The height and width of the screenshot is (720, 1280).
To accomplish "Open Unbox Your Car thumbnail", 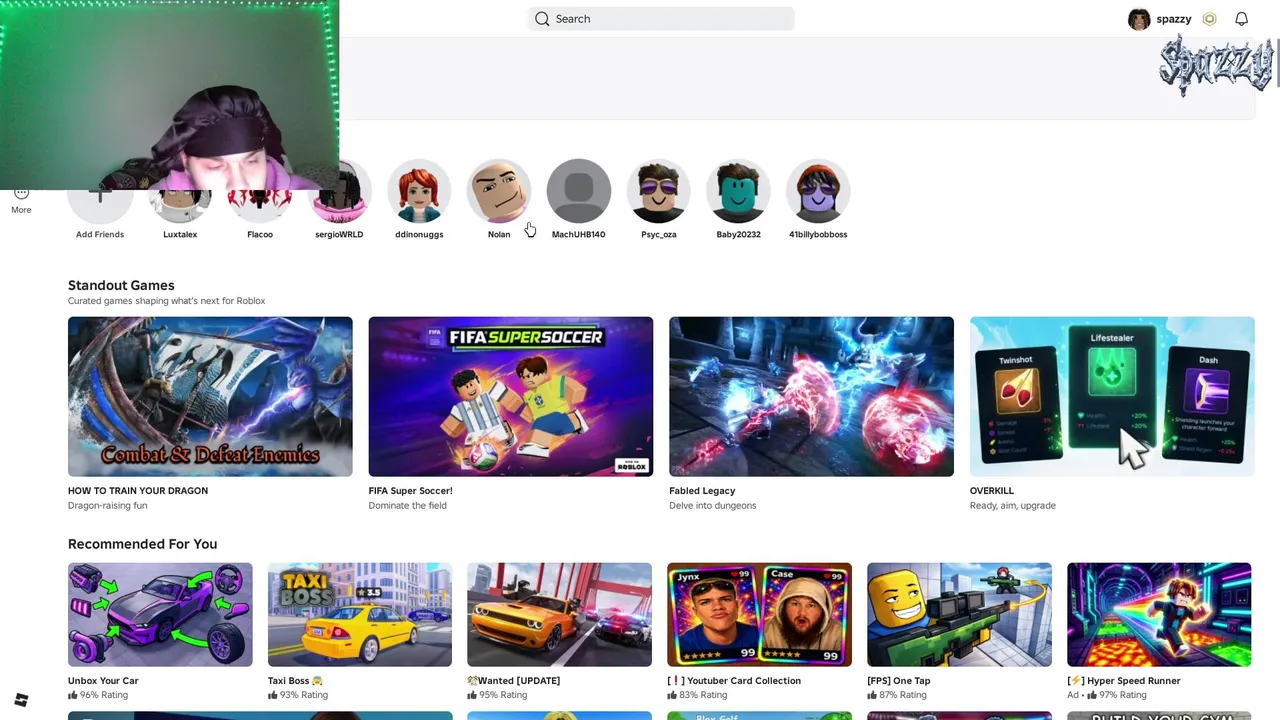I will coord(160,614).
